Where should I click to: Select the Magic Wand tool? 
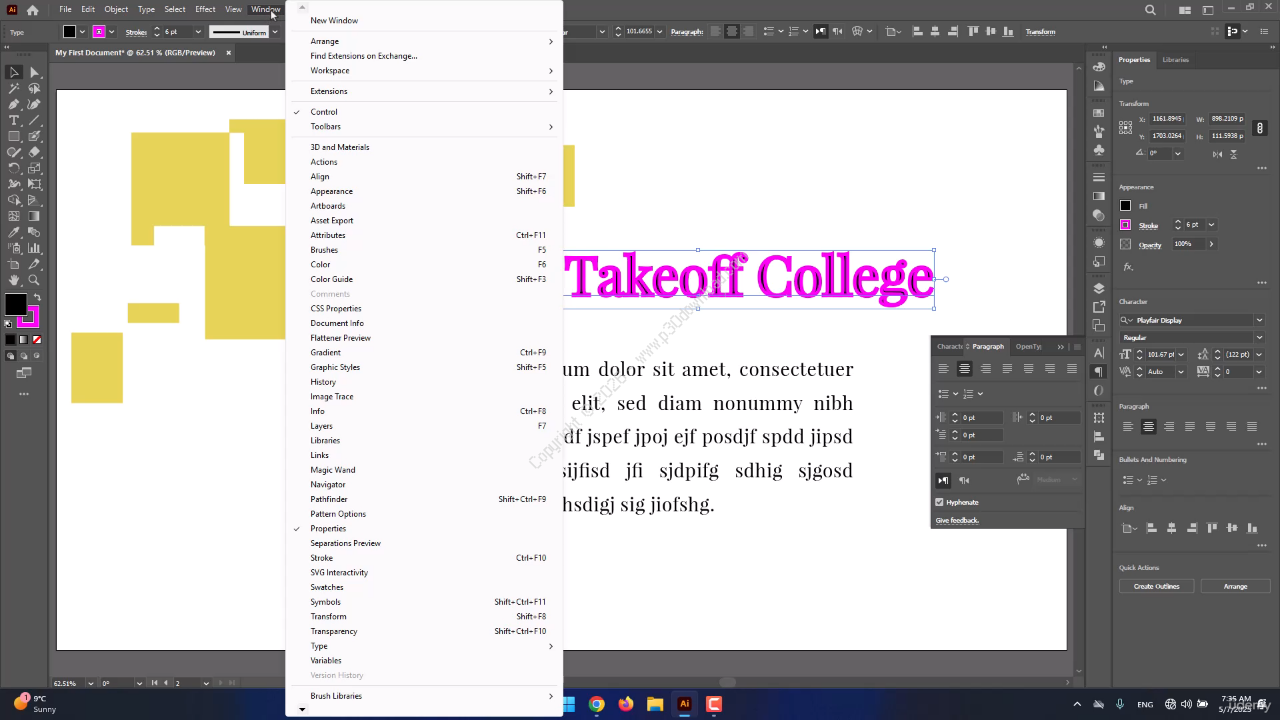pyautogui.click(x=14, y=88)
